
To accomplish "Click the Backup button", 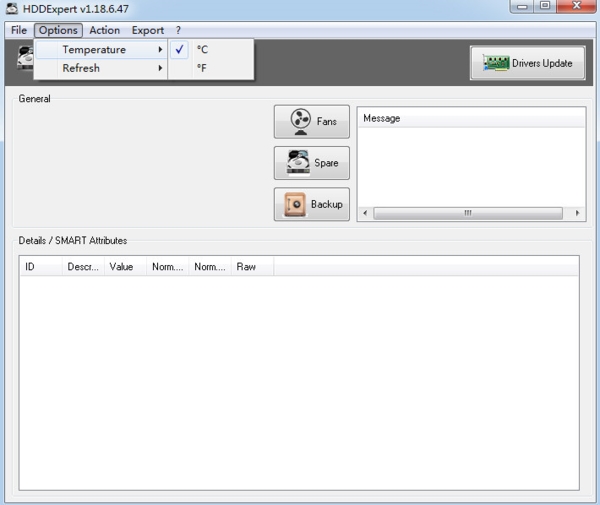I will (x=312, y=204).
